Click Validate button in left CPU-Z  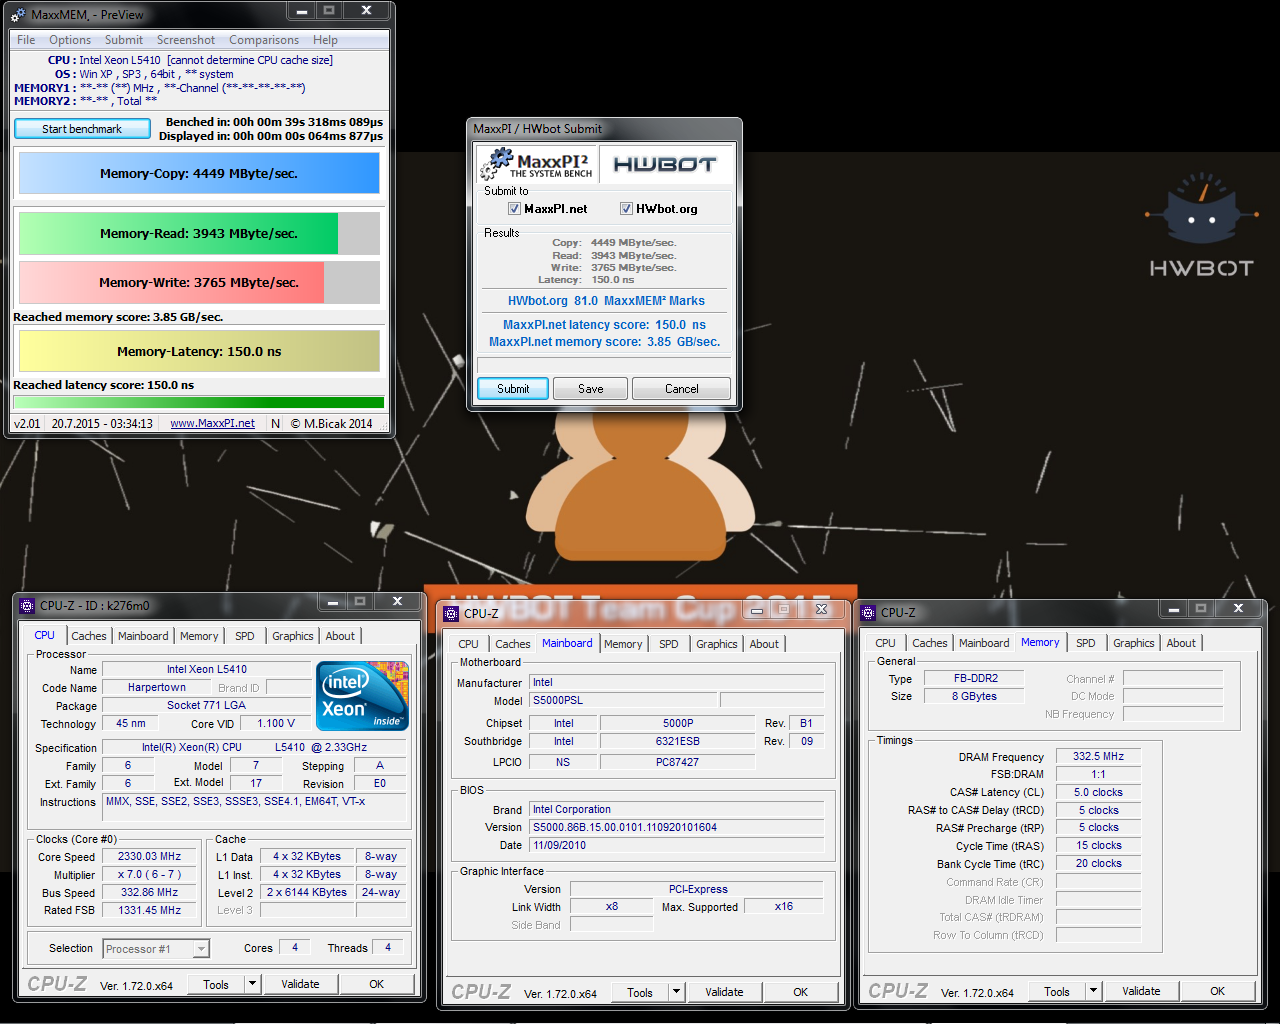click(300, 984)
